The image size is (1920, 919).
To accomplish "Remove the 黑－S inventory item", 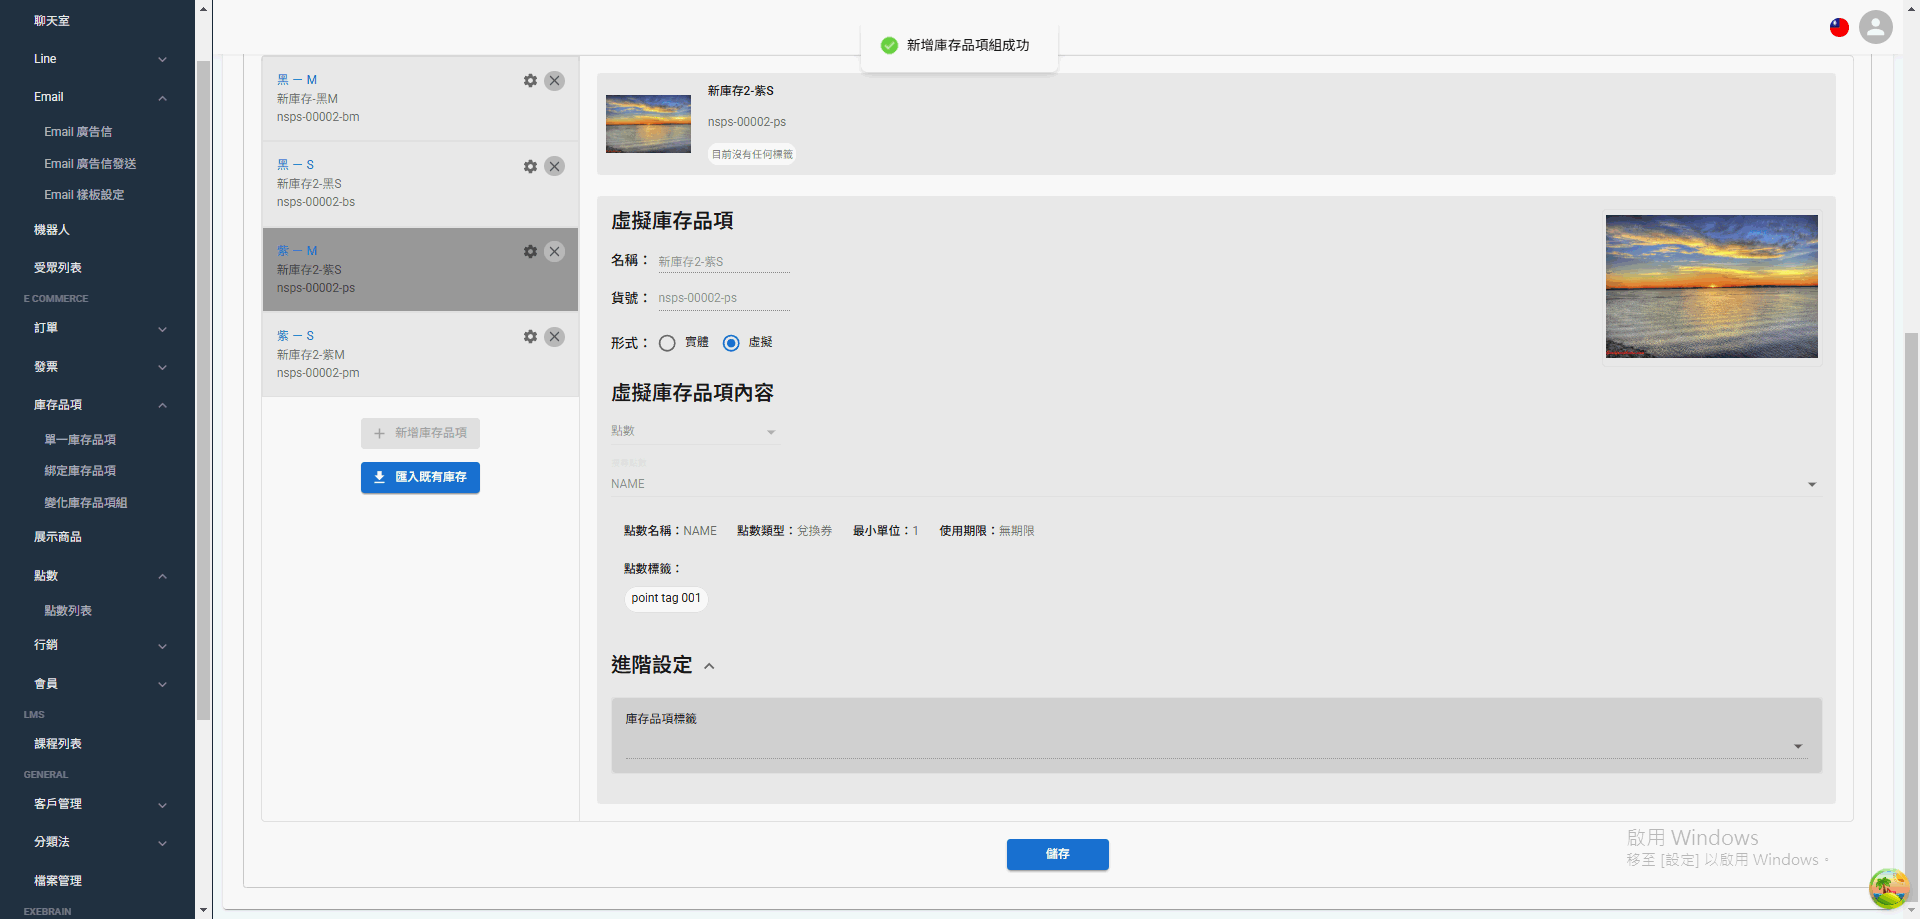I will coord(554,166).
